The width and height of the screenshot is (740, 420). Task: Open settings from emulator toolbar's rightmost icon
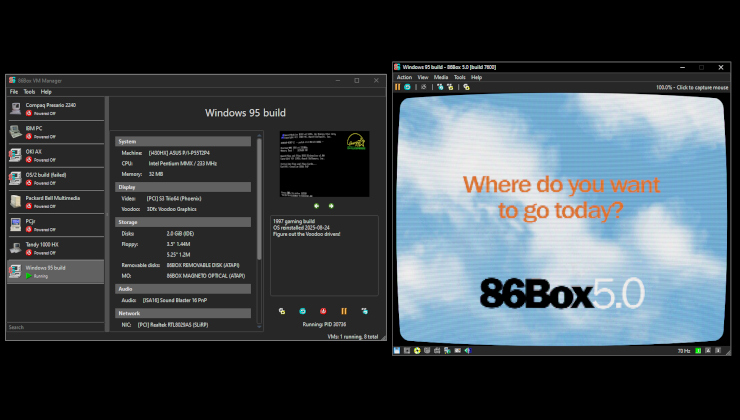coord(467,87)
